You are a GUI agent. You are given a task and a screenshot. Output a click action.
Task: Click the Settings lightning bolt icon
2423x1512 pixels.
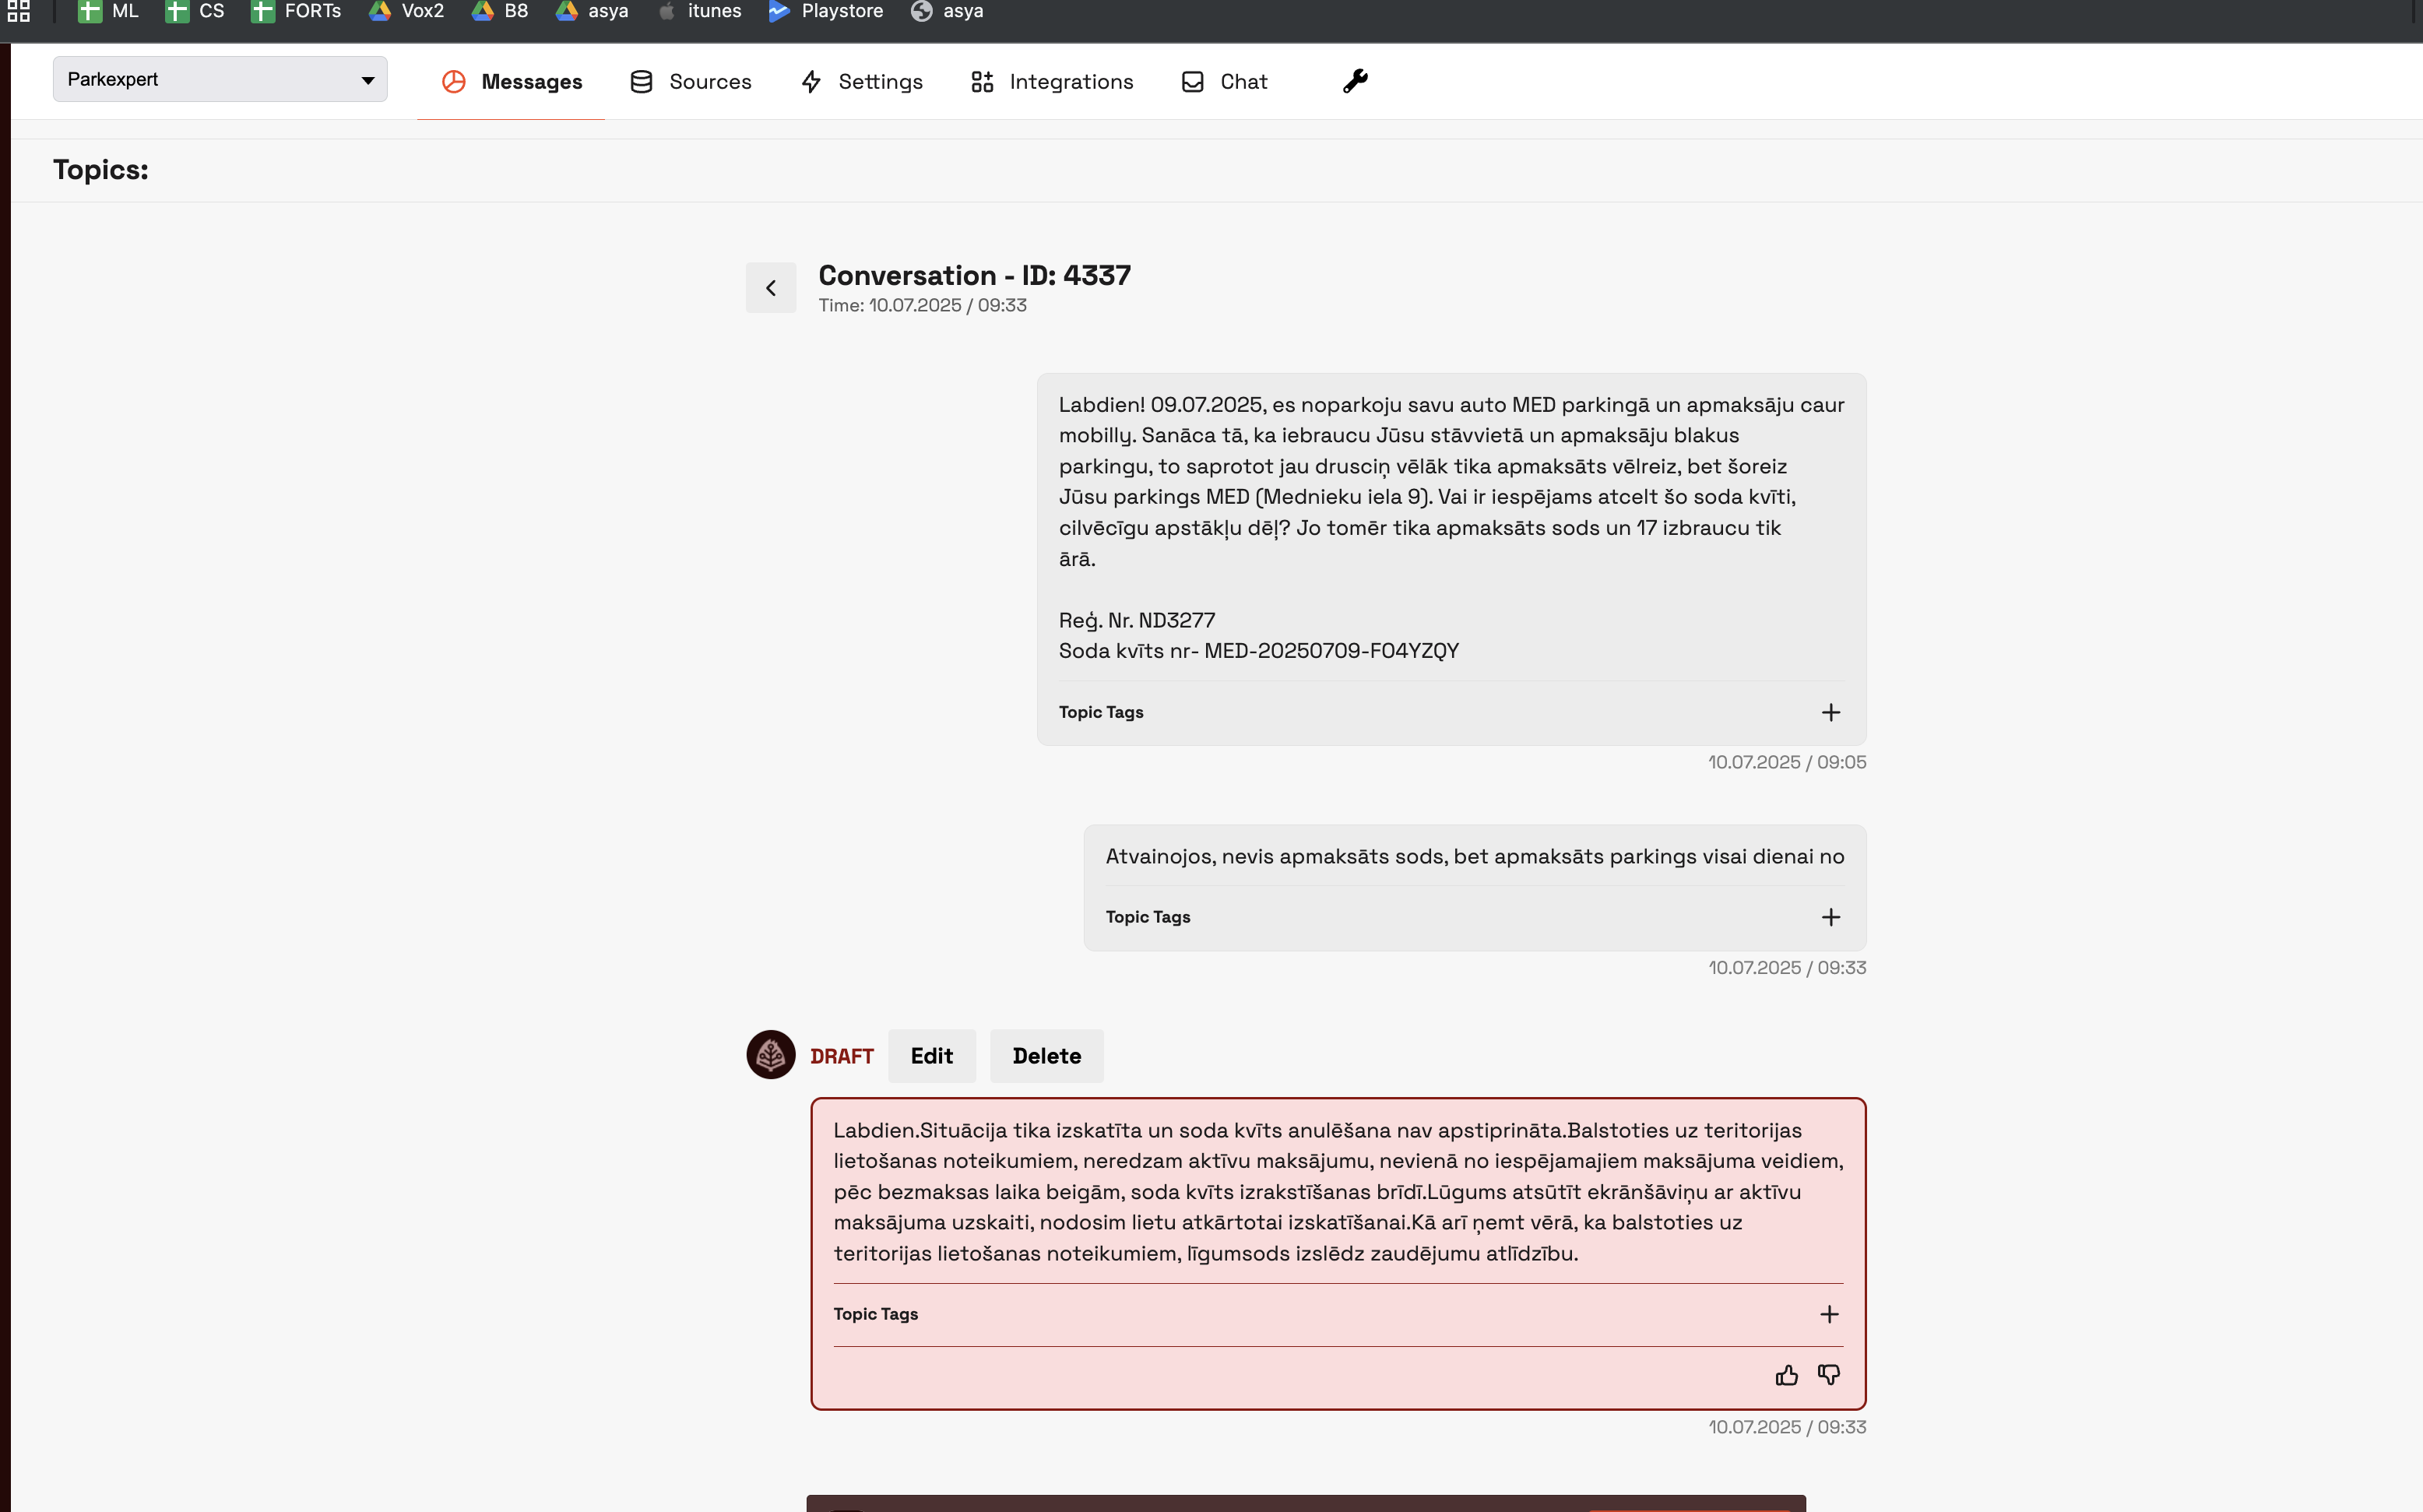(811, 82)
